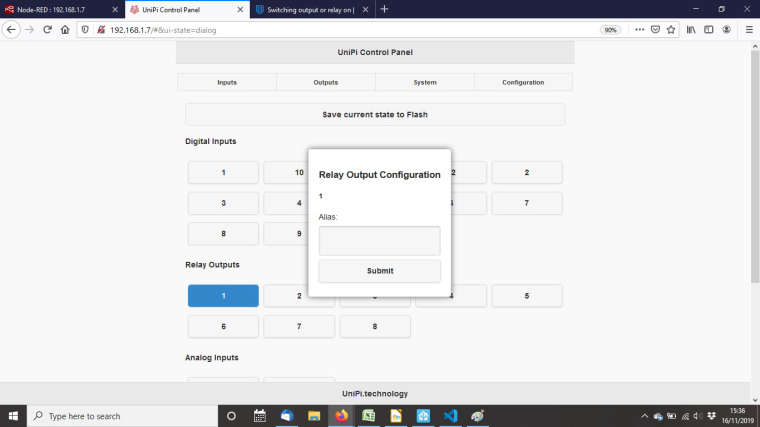Reset the 90% zoom indicator
760x427 pixels.
click(610, 30)
